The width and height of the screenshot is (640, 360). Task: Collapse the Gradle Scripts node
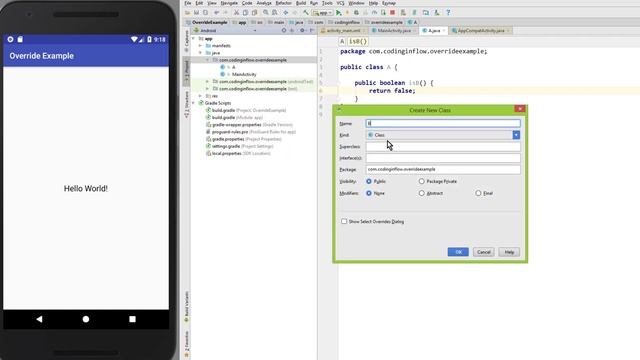pos(193,103)
